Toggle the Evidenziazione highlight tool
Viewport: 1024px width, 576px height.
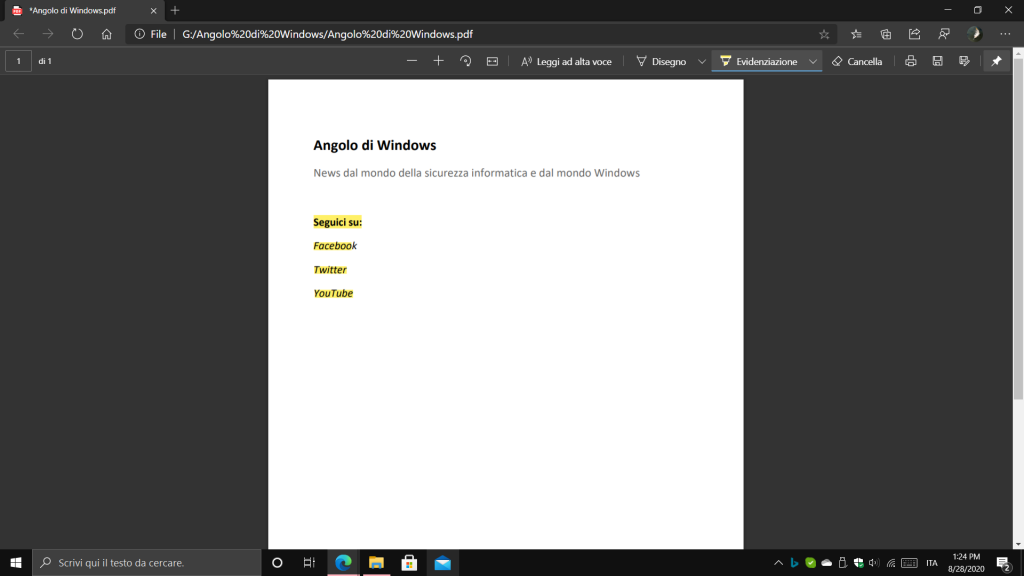[759, 61]
